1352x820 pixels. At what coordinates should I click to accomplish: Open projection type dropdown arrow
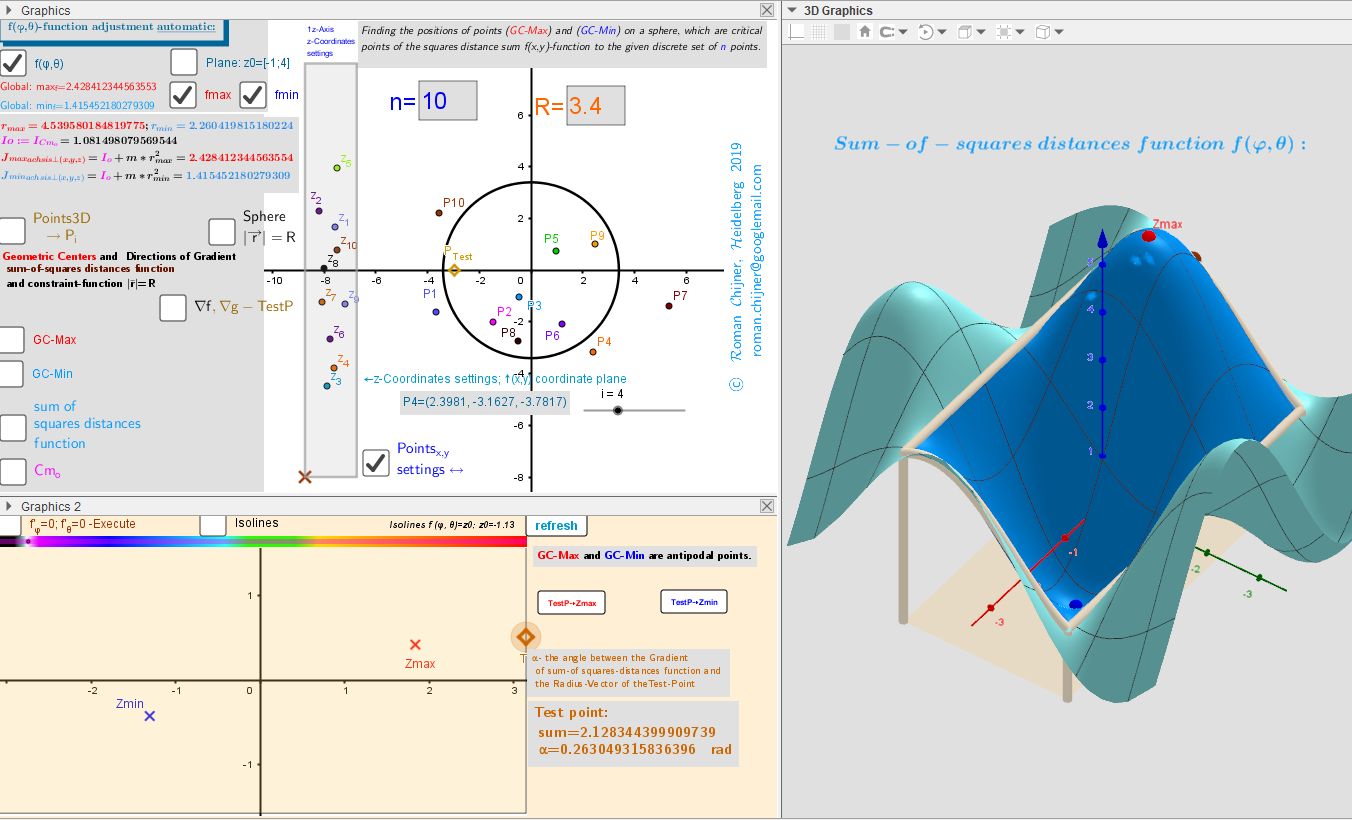(x=1058, y=32)
